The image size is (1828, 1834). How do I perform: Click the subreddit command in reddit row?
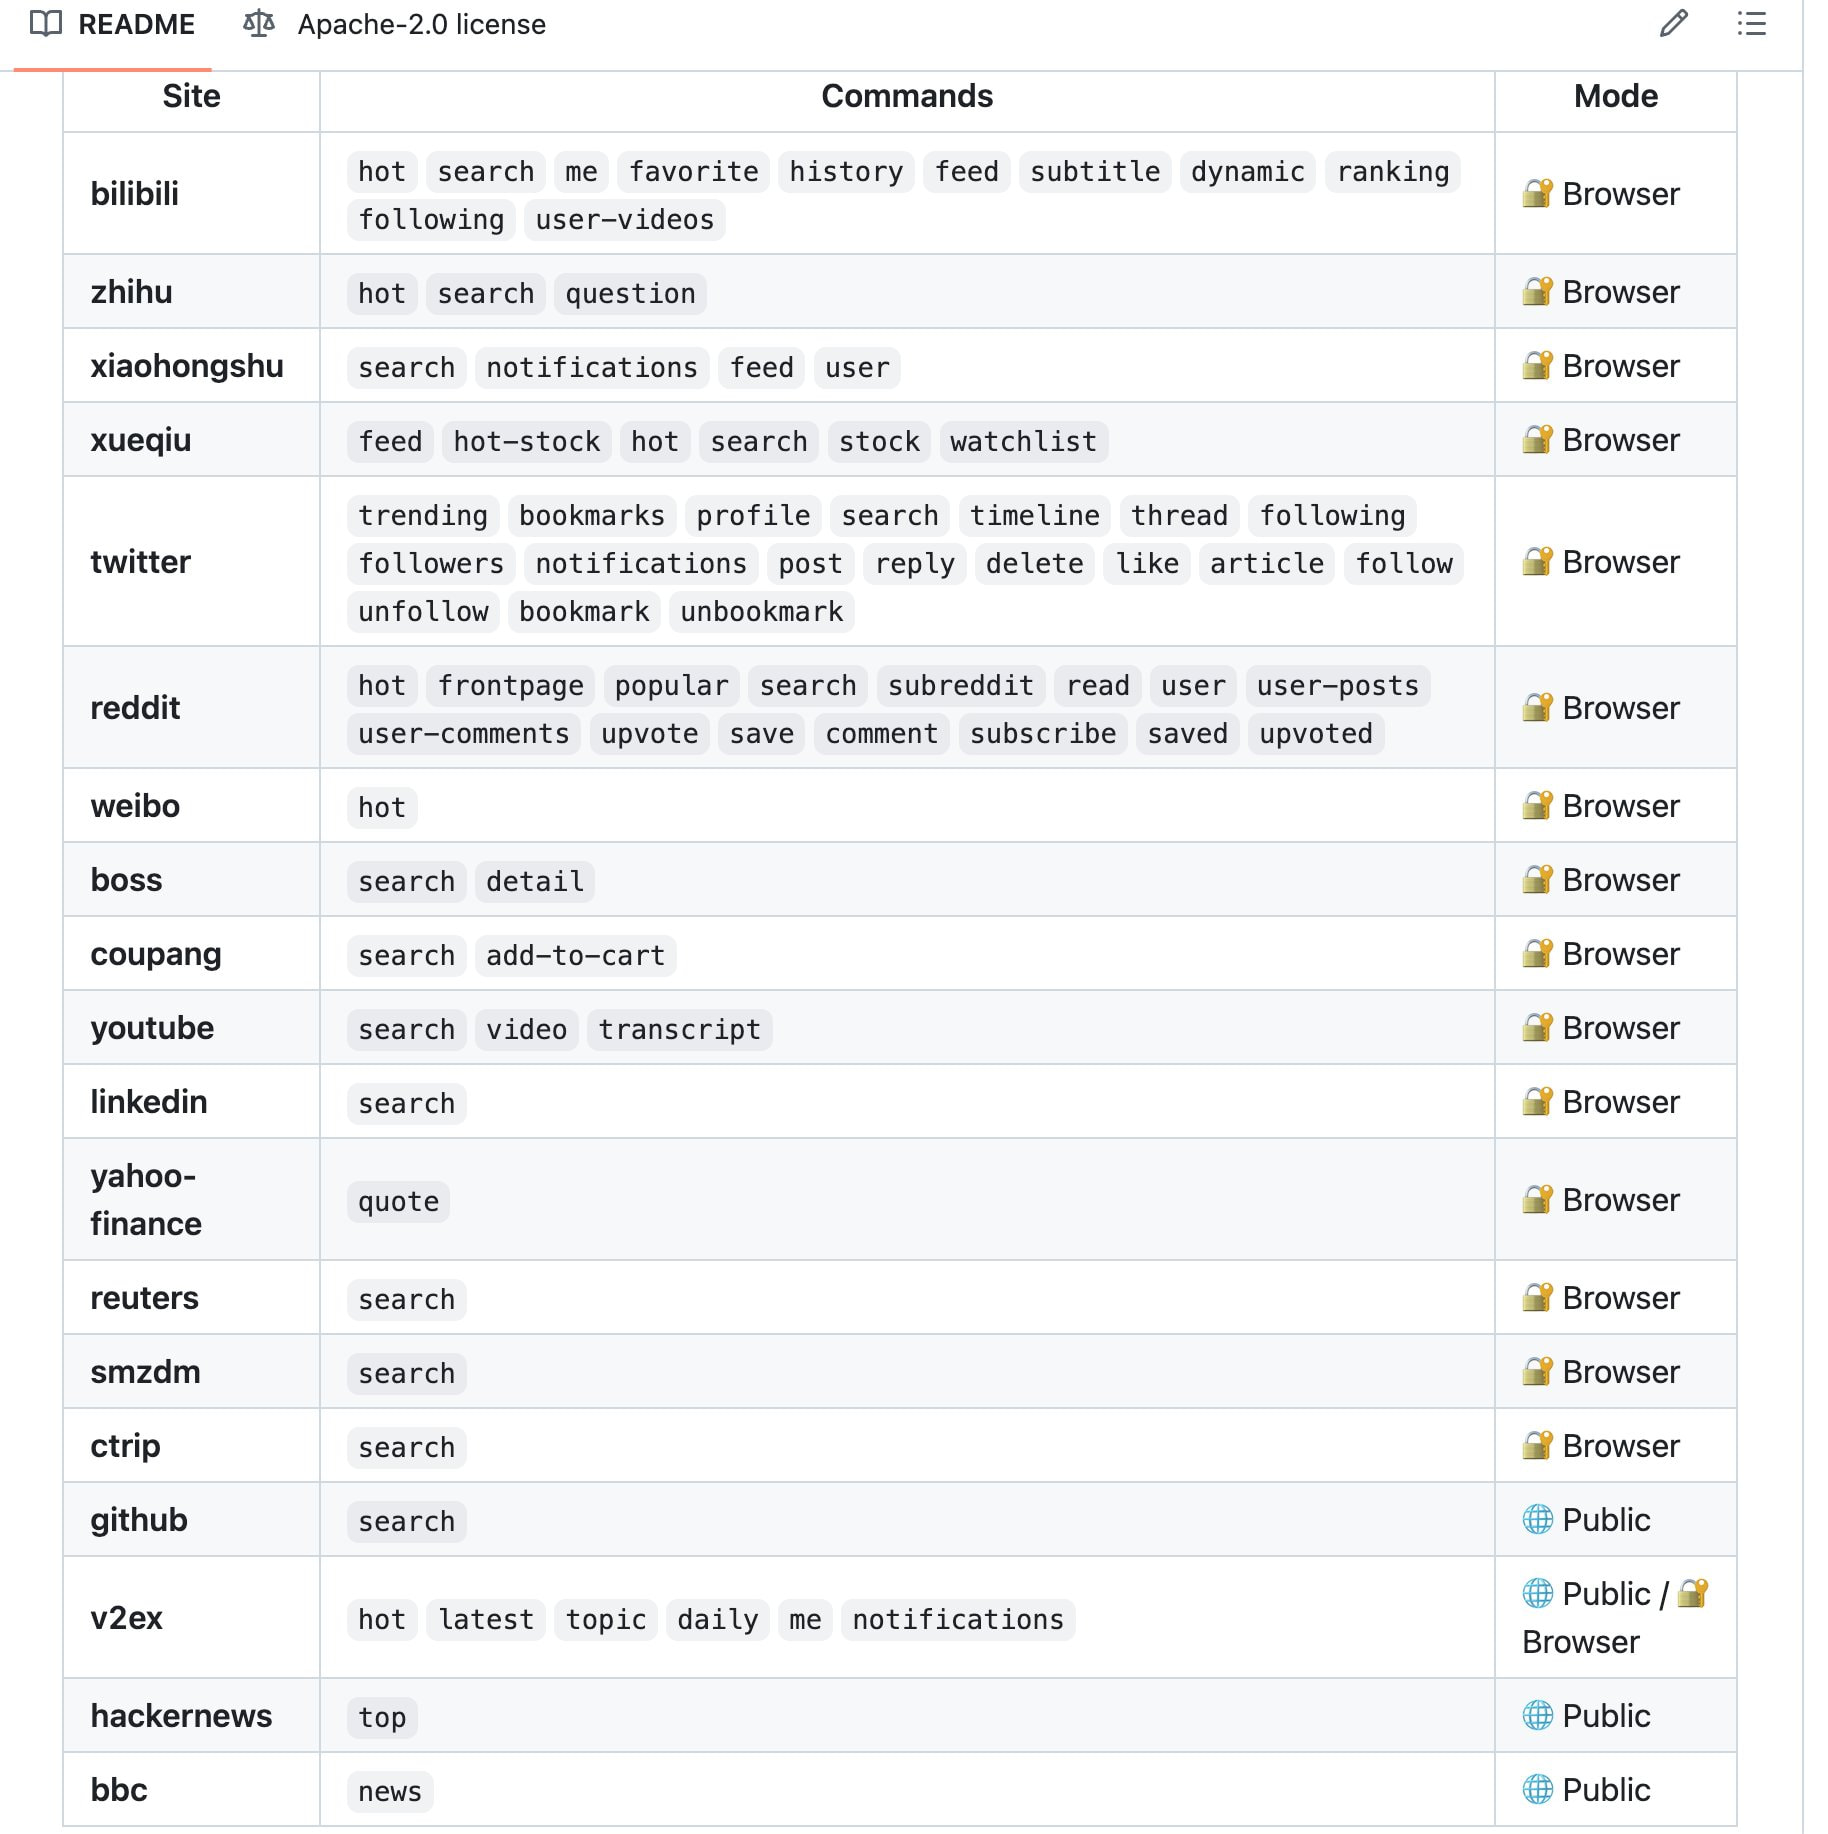tap(961, 686)
